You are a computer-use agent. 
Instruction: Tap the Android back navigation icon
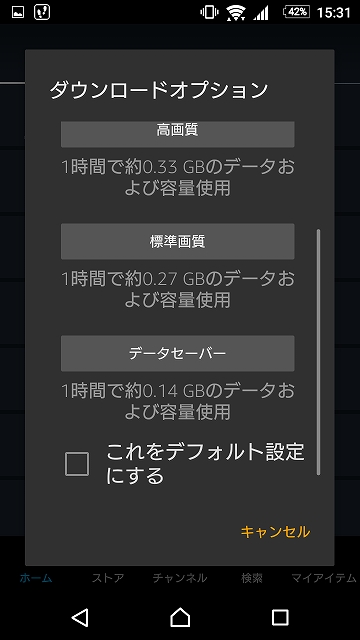(80, 617)
